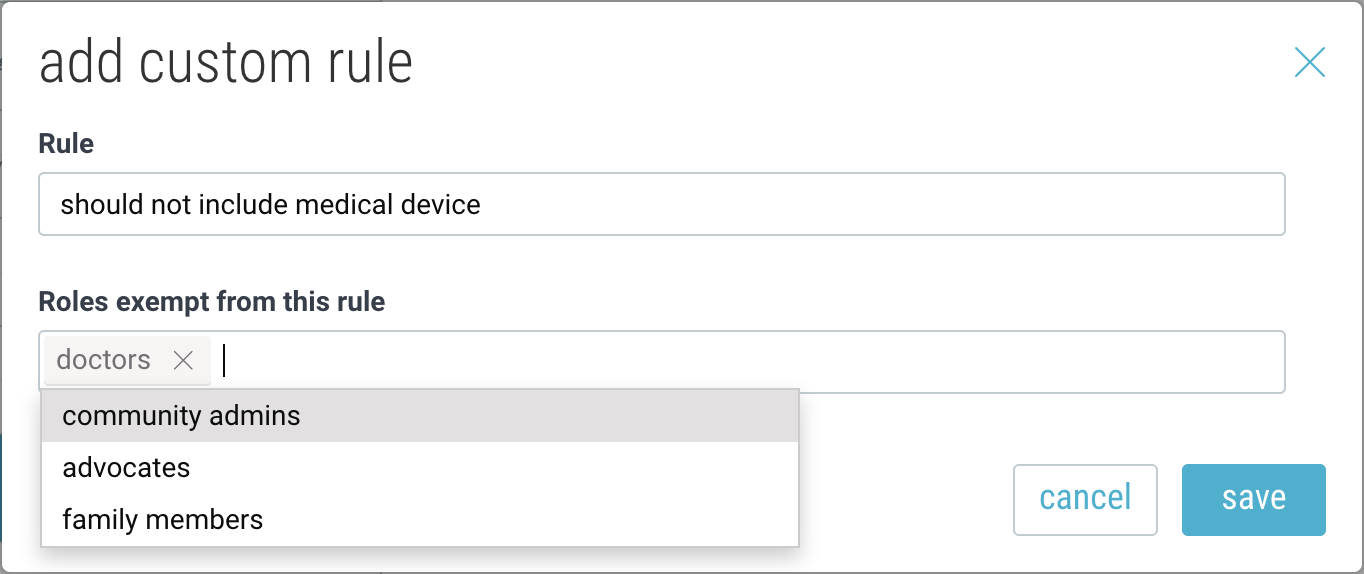Image resolution: width=1364 pixels, height=574 pixels.
Task: Click the highlighted community admins entry
Action: point(181,416)
